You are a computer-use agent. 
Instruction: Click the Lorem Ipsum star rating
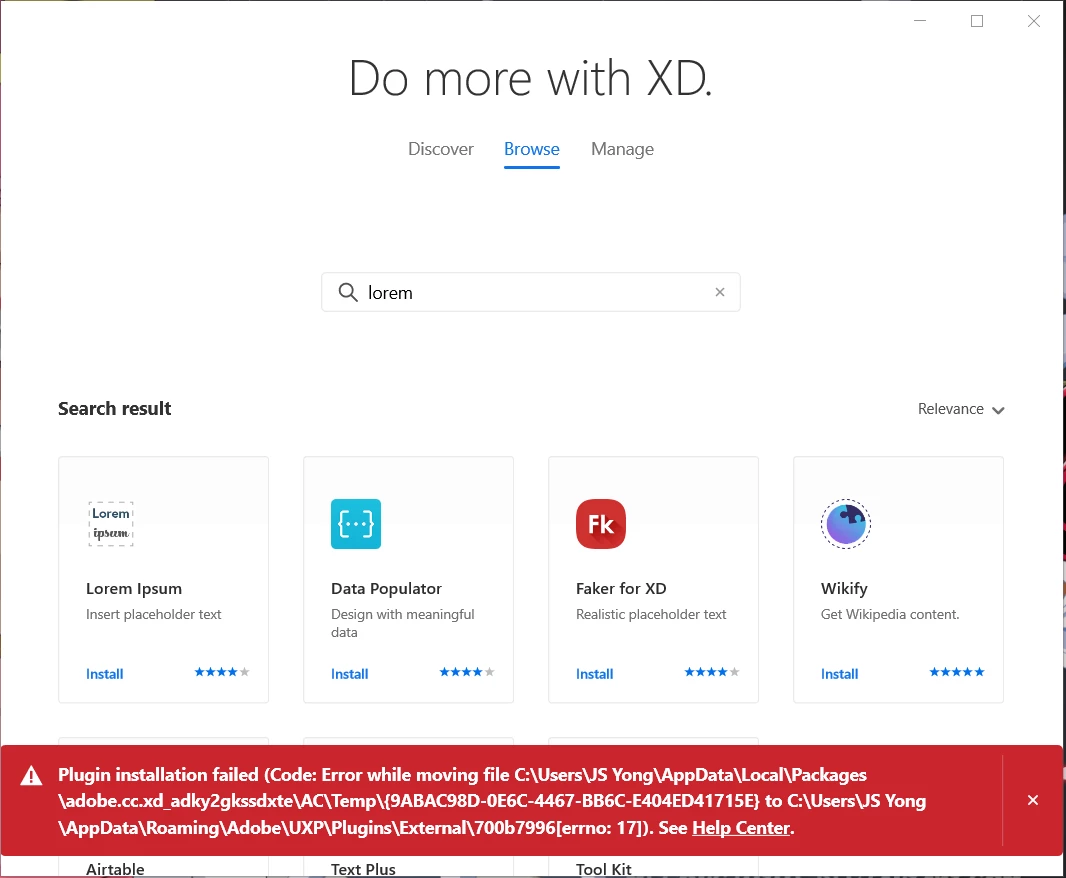[222, 672]
